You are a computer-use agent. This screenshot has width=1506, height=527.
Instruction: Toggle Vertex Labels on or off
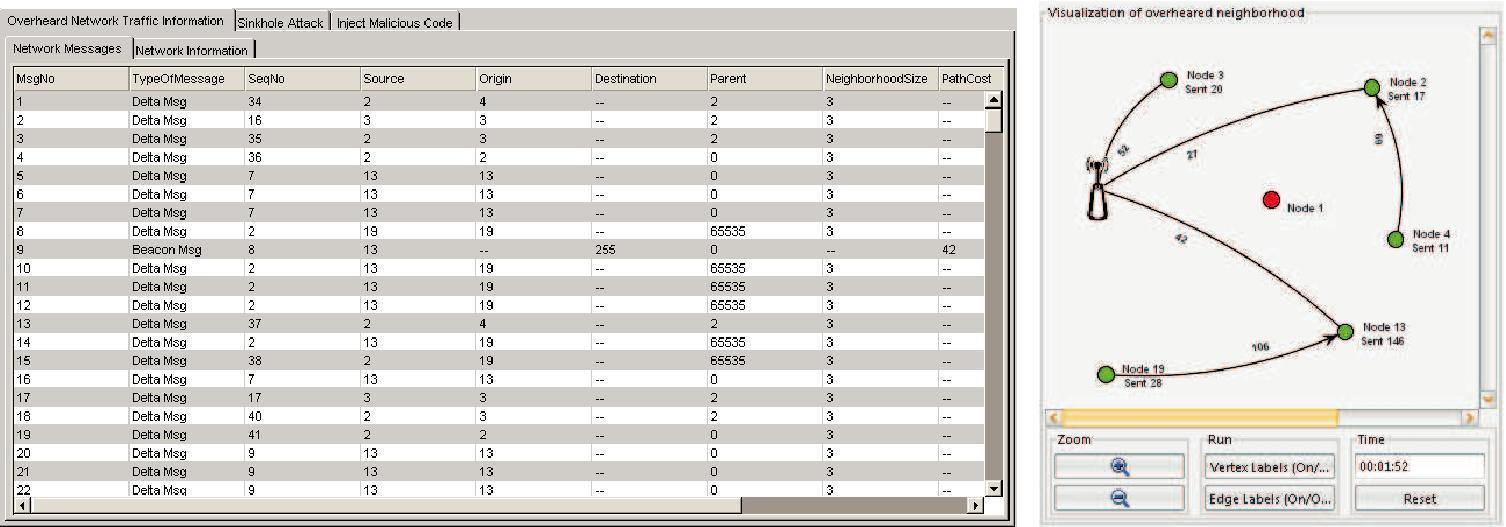1270,467
